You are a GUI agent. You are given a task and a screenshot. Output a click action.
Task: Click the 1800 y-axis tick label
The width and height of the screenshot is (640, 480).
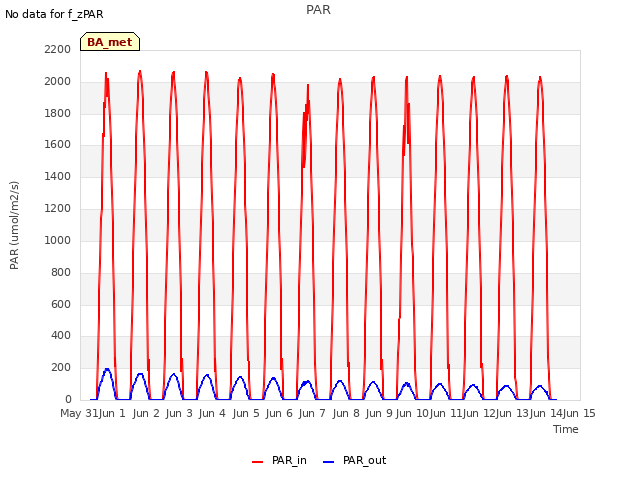point(58,113)
